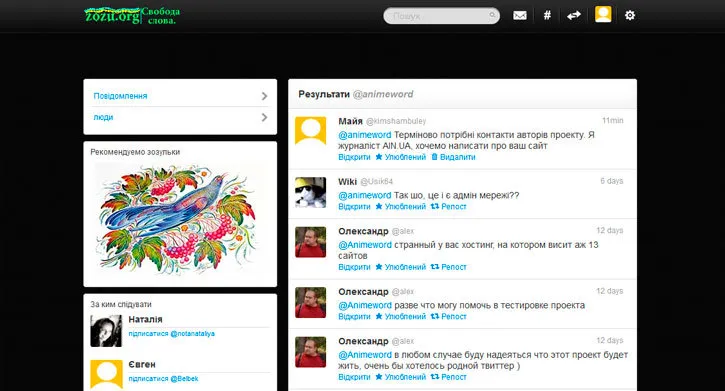This screenshot has width=725, height=391.
Task: Click the name Євген in follow suggestions
Action: (141, 365)
